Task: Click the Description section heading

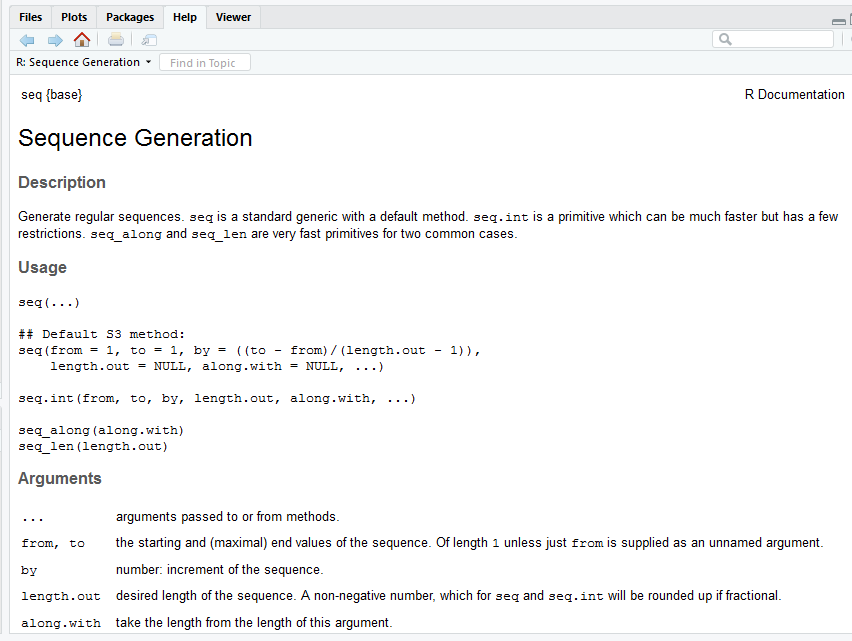Action: [x=62, y=183]
